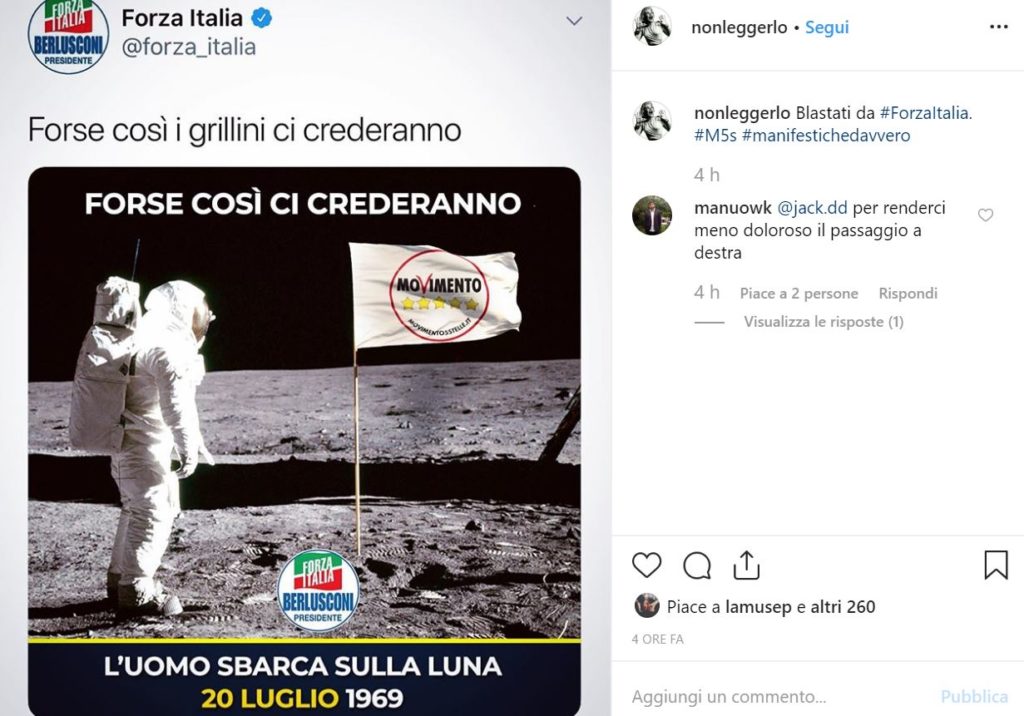Expand Visualizza le risposte (1)

point(824,321)
